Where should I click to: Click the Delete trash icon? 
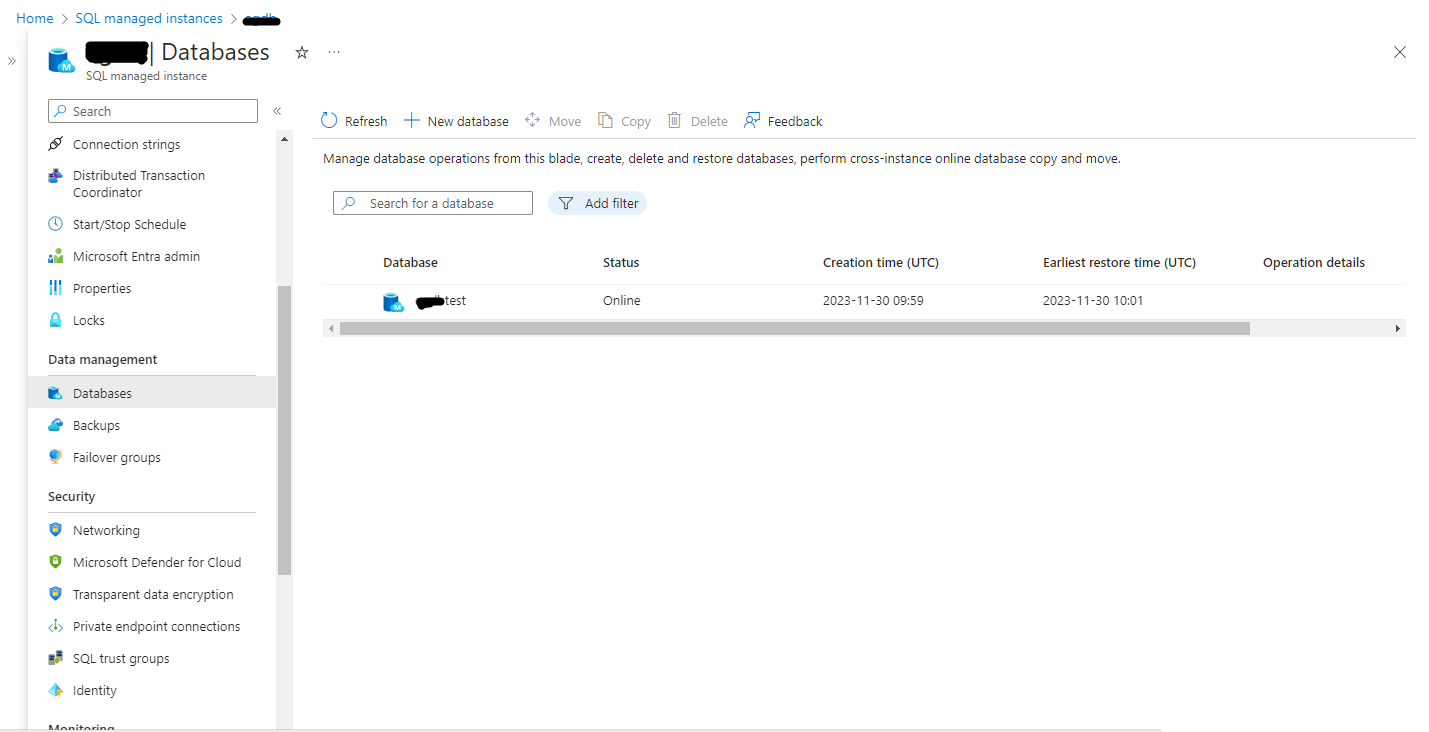tap(674, 120)
